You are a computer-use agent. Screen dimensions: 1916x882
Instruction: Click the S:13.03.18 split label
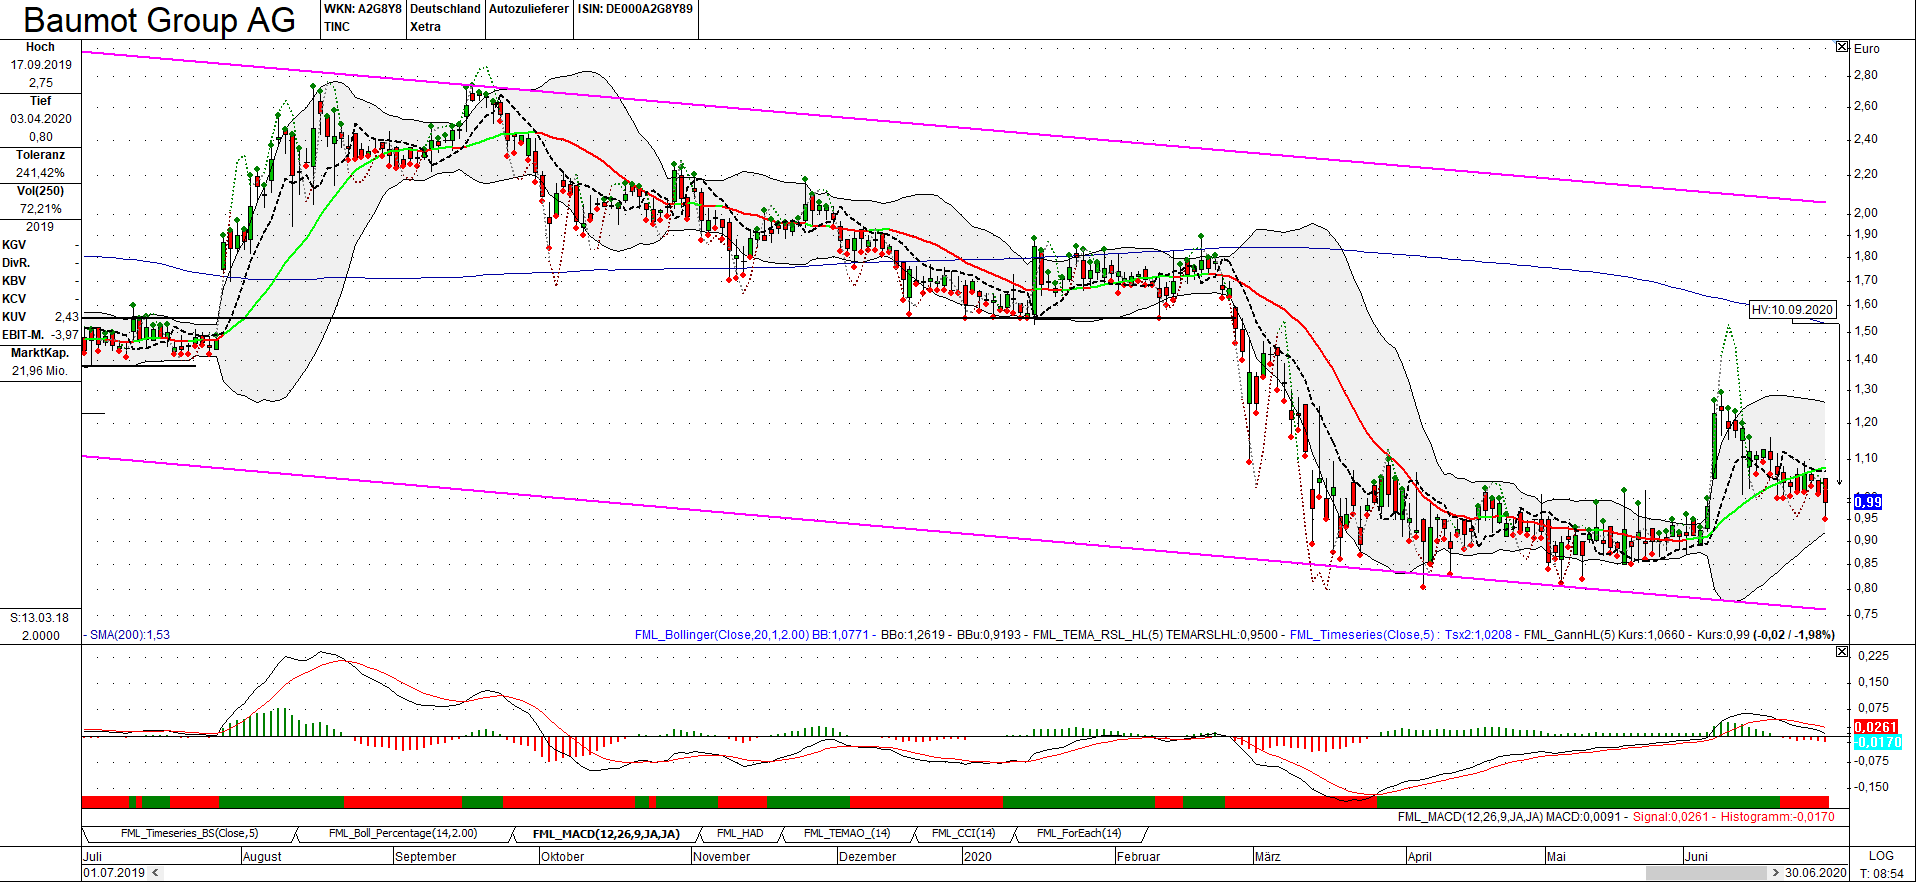point(40,618)
